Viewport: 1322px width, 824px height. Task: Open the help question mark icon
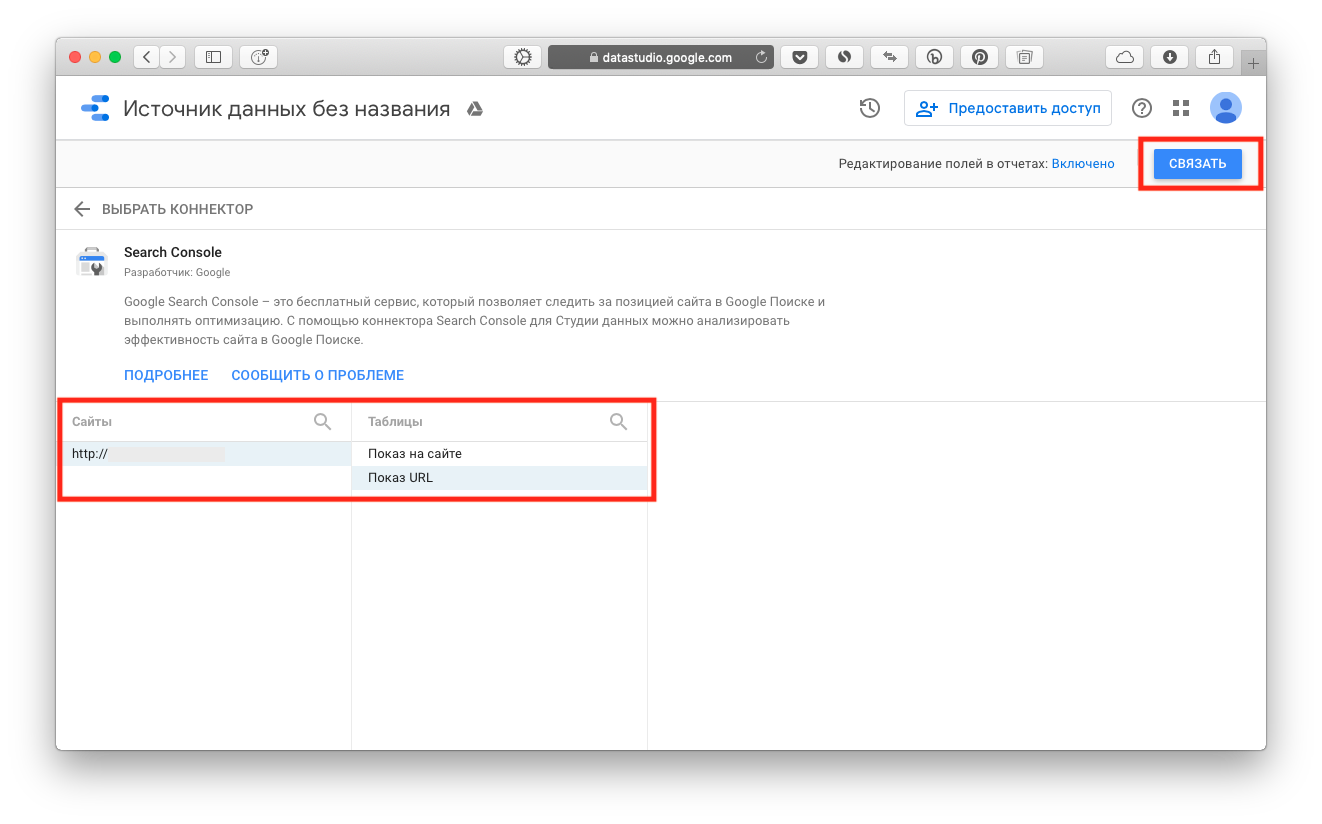(x=1141, y=108)
